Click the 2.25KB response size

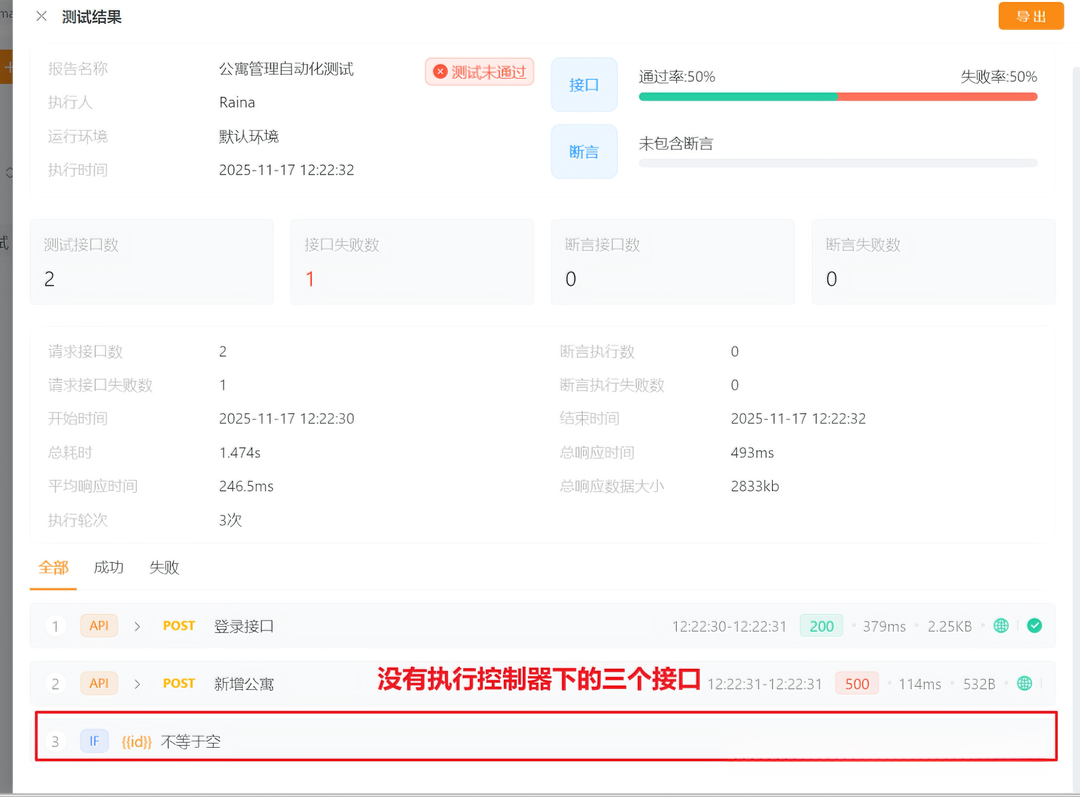click(949, 626)
